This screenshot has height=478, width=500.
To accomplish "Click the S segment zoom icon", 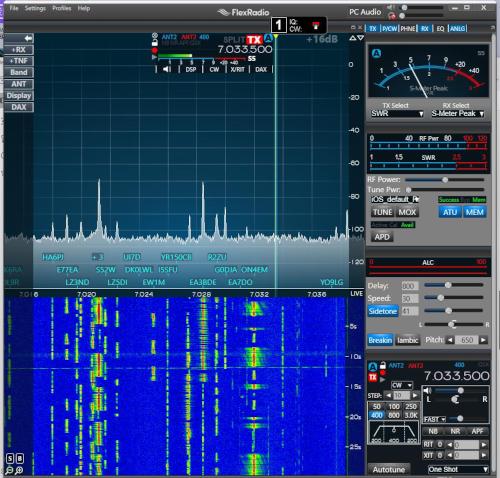I will (x=10, y=459).
